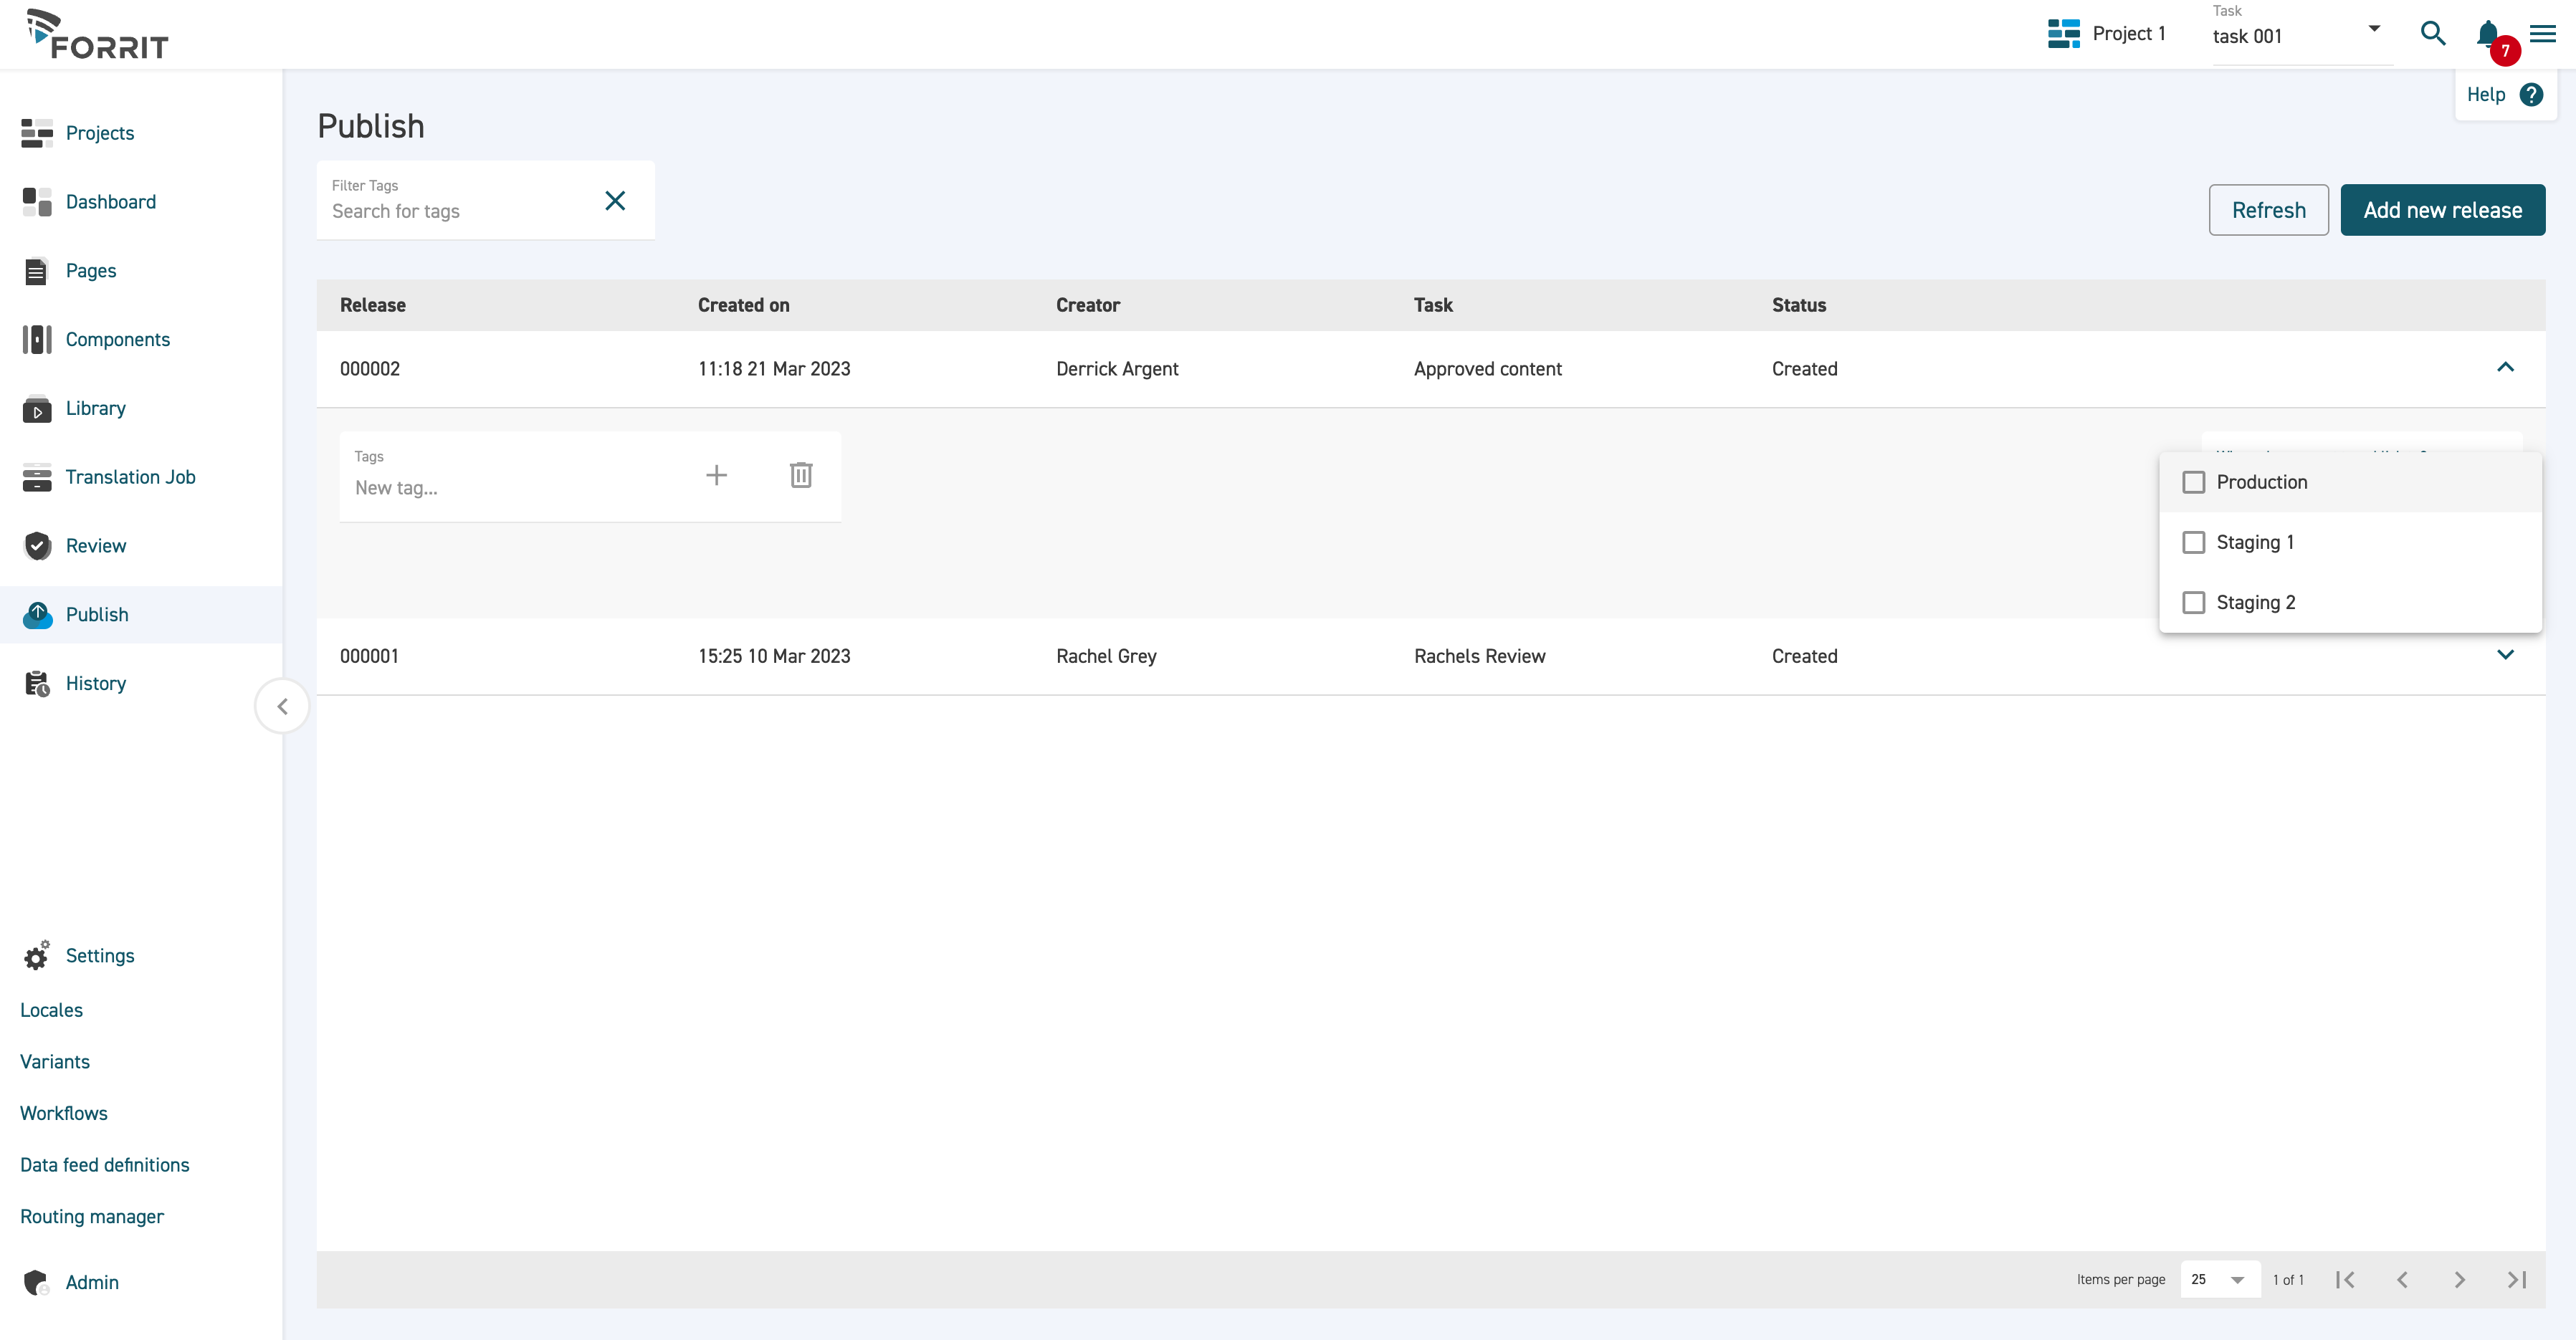This screenshot has height=1340, width=2576.
Task: Open Data feed definitions link
Action: 105,1166
